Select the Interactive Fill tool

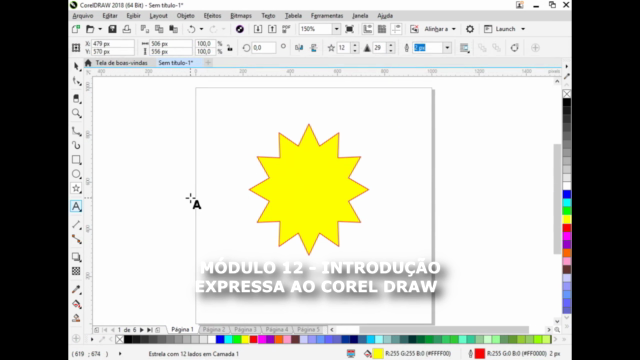click(x=76, y=304)
